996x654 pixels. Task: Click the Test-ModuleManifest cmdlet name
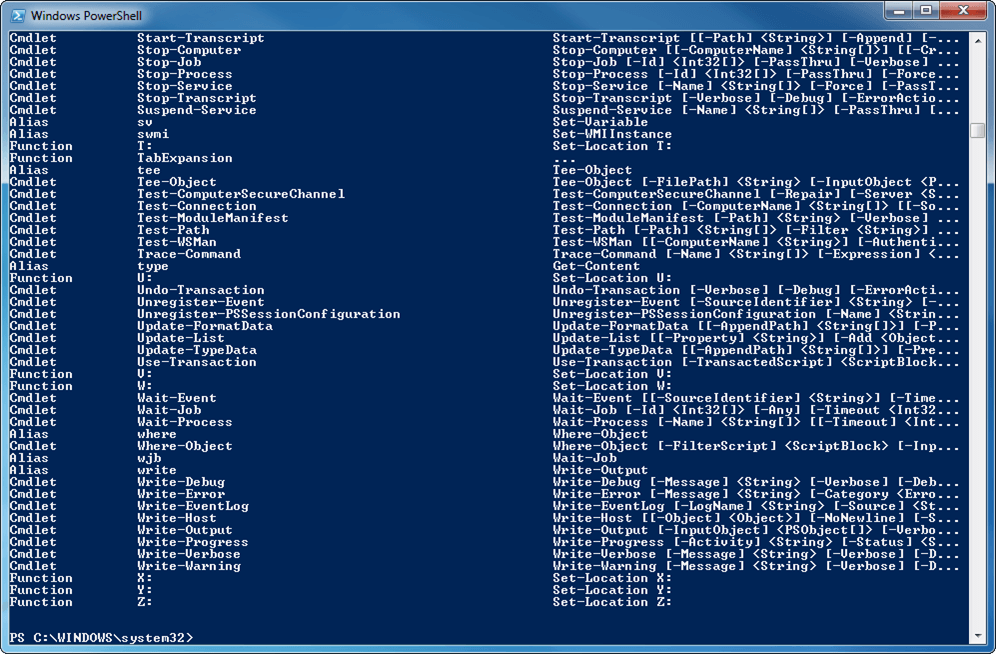[x=212, y=218]
